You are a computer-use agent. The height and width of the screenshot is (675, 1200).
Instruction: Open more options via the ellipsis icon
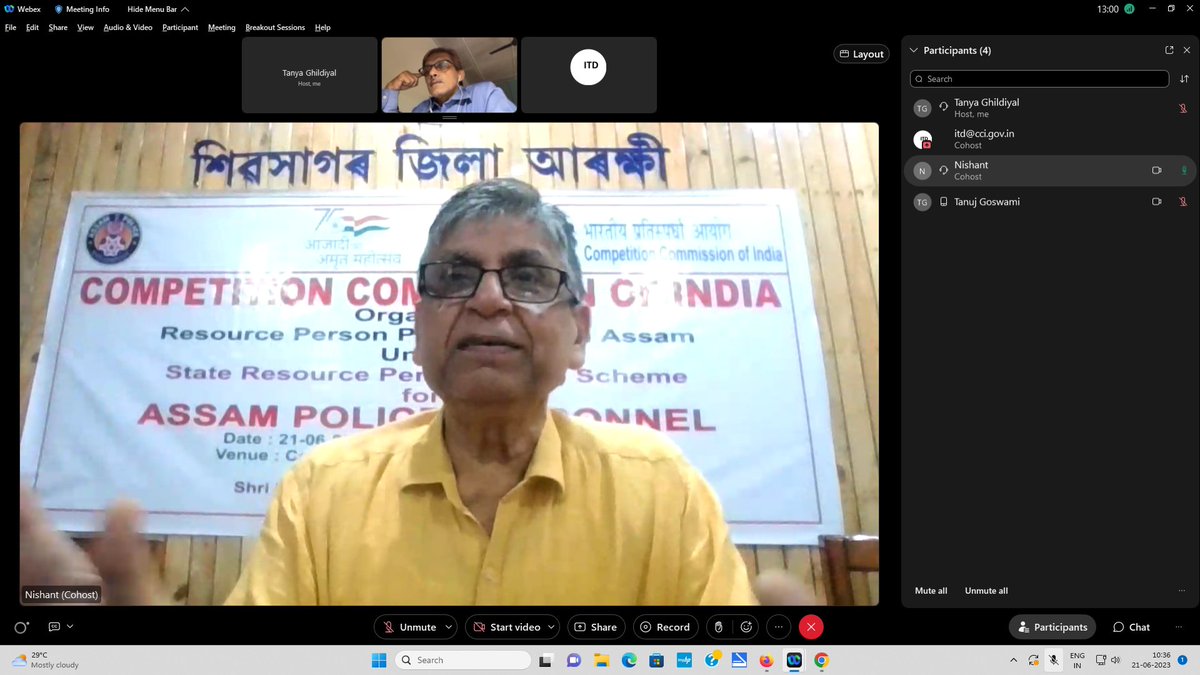779,627
